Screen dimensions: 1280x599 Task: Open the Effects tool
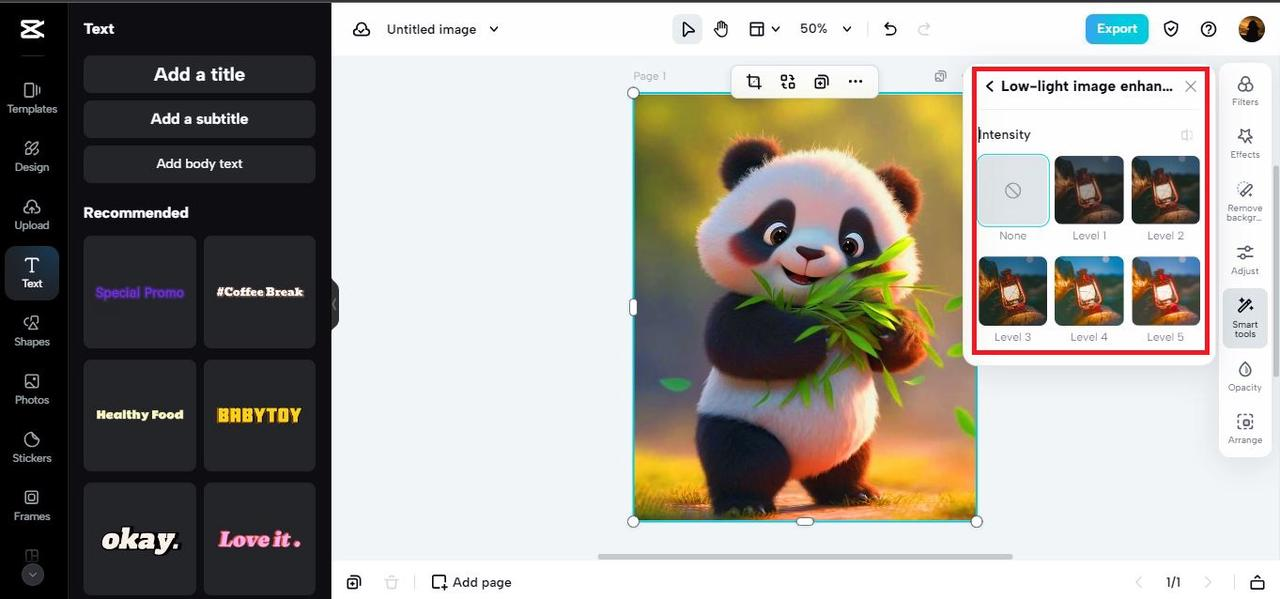[x=1245, y=143]
